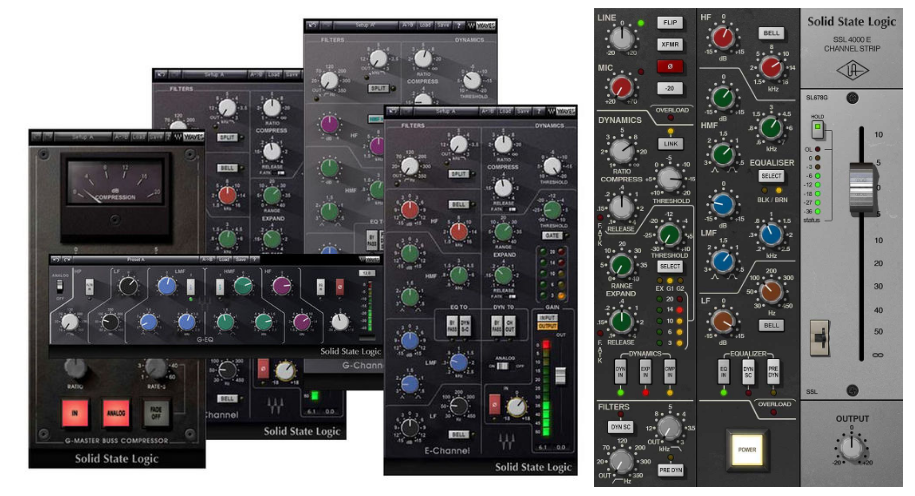This screenshot has height=496, width=915.
Task: Click the brown LF frequency Hz knob
Action: [x=771, y=291]
